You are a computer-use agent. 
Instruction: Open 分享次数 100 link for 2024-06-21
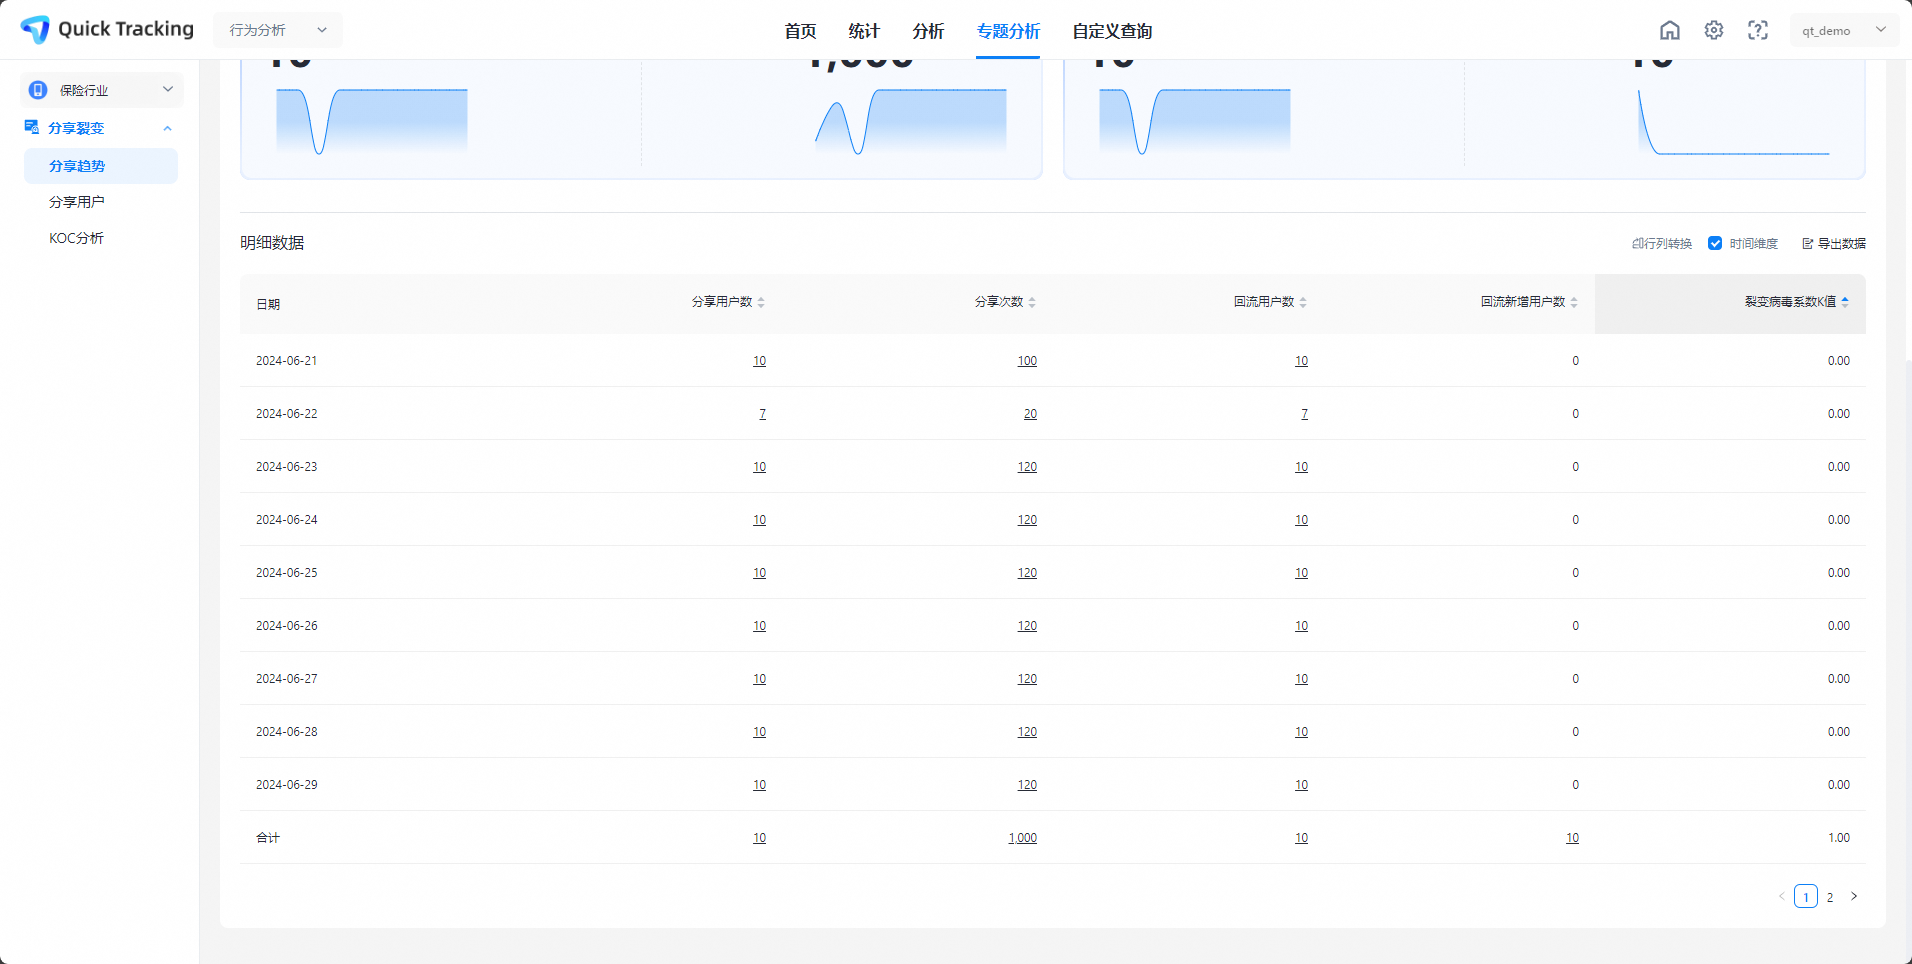pos(1027,361)
